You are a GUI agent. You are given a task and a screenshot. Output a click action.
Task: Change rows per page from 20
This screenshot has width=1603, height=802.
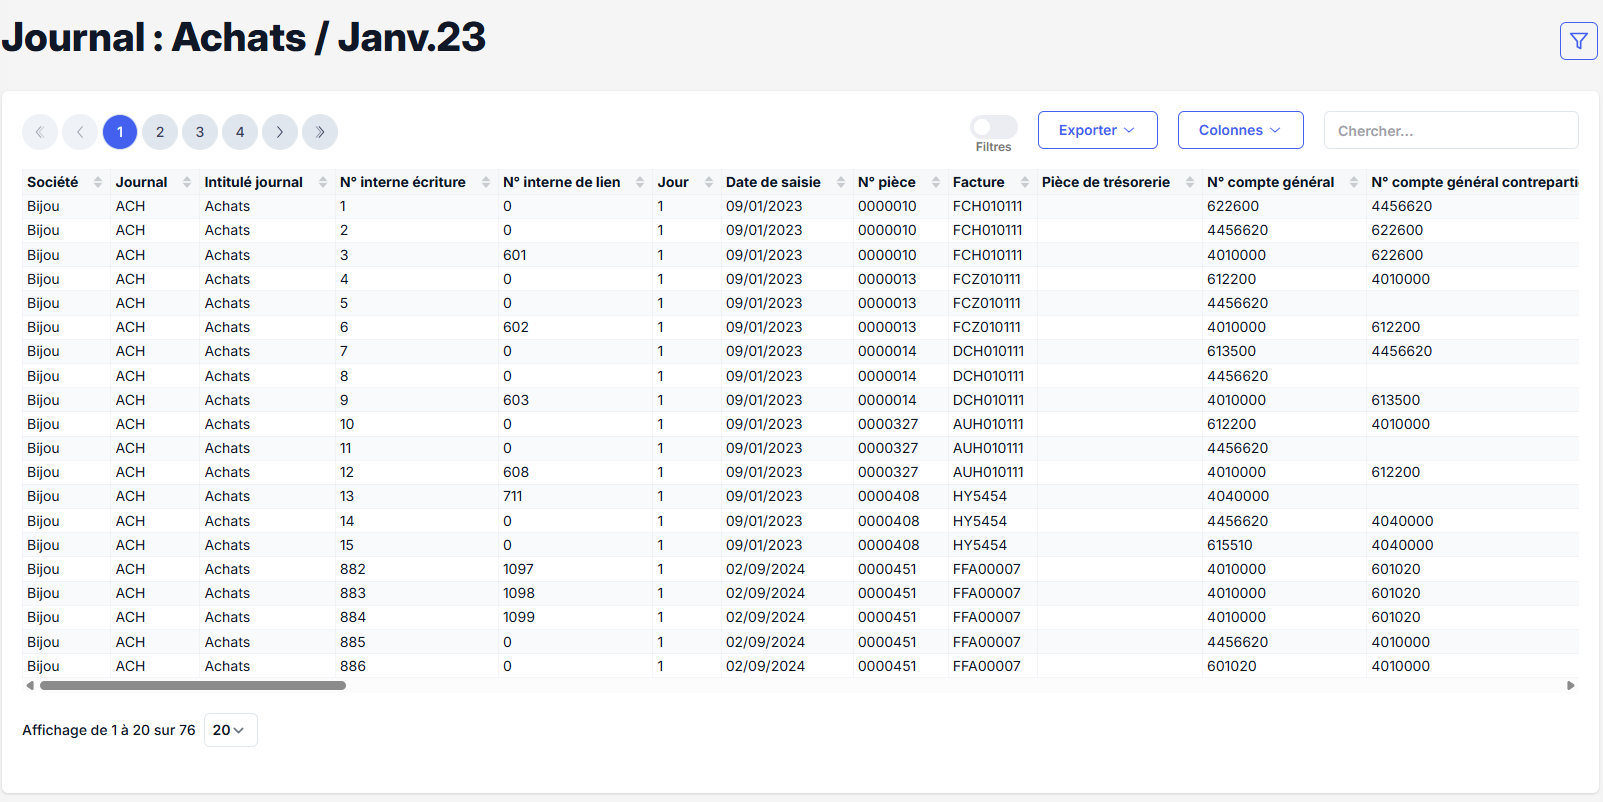[230, 730]
